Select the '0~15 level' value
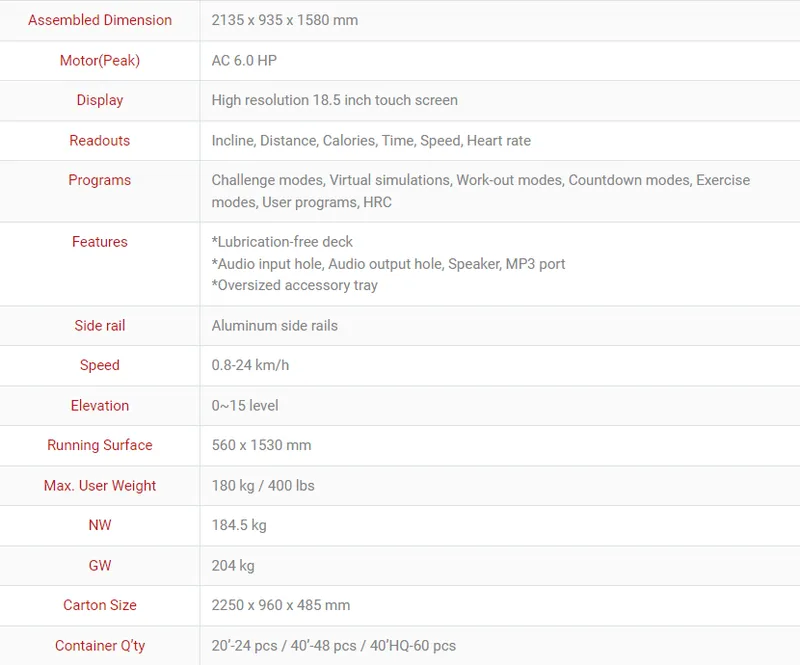The image size is (800, 665). click(x=245, y=405)
